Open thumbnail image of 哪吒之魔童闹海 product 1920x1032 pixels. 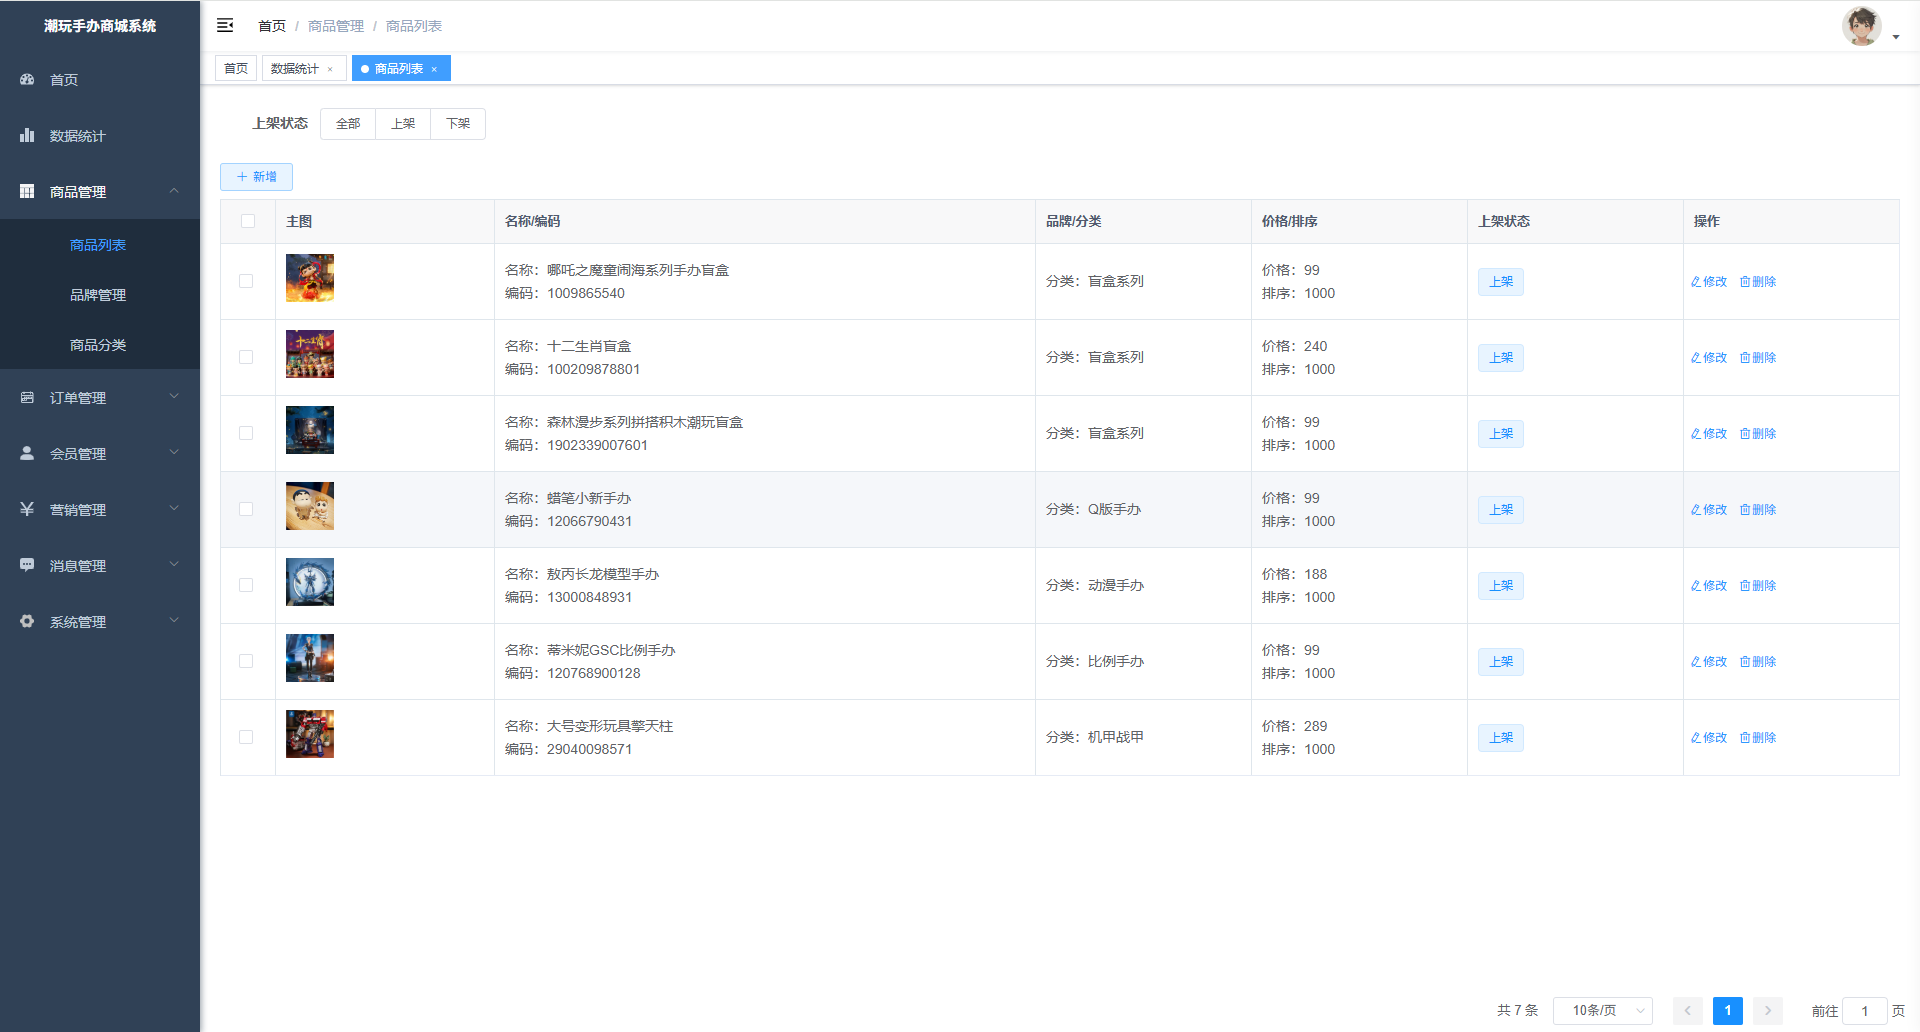point(310,278)
